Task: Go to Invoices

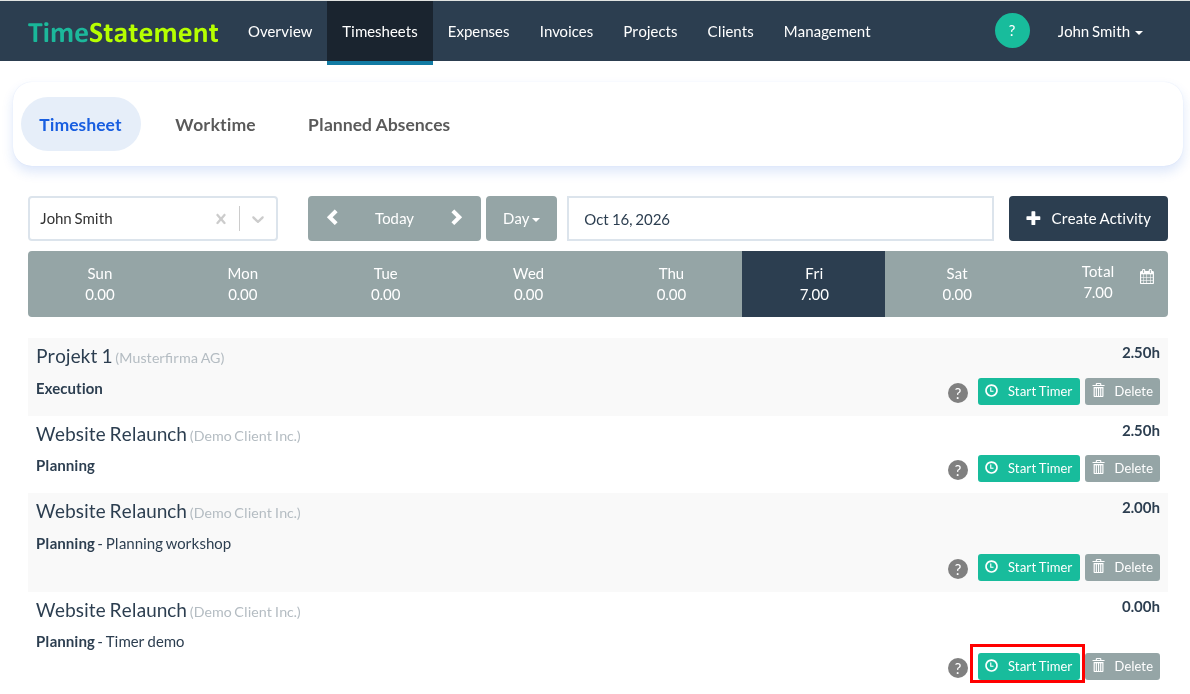Action: pos(566,31)
